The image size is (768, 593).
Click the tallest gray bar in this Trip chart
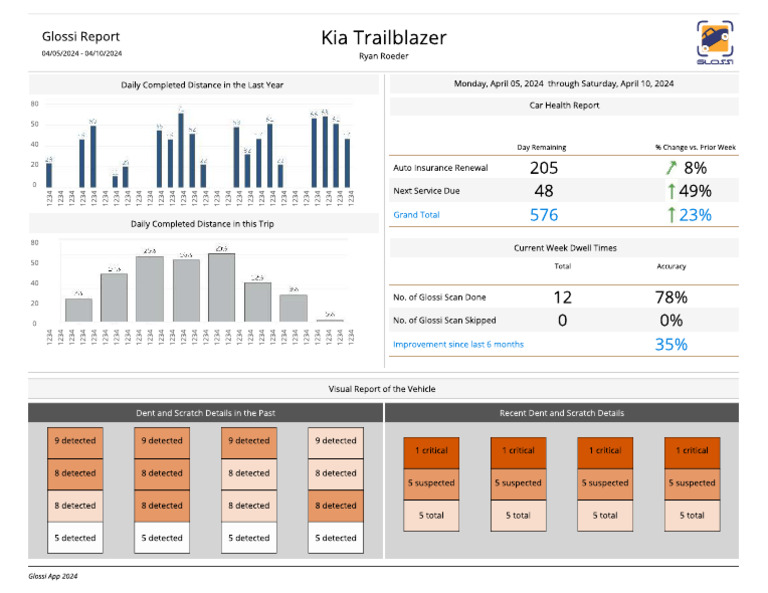point(221,287)
